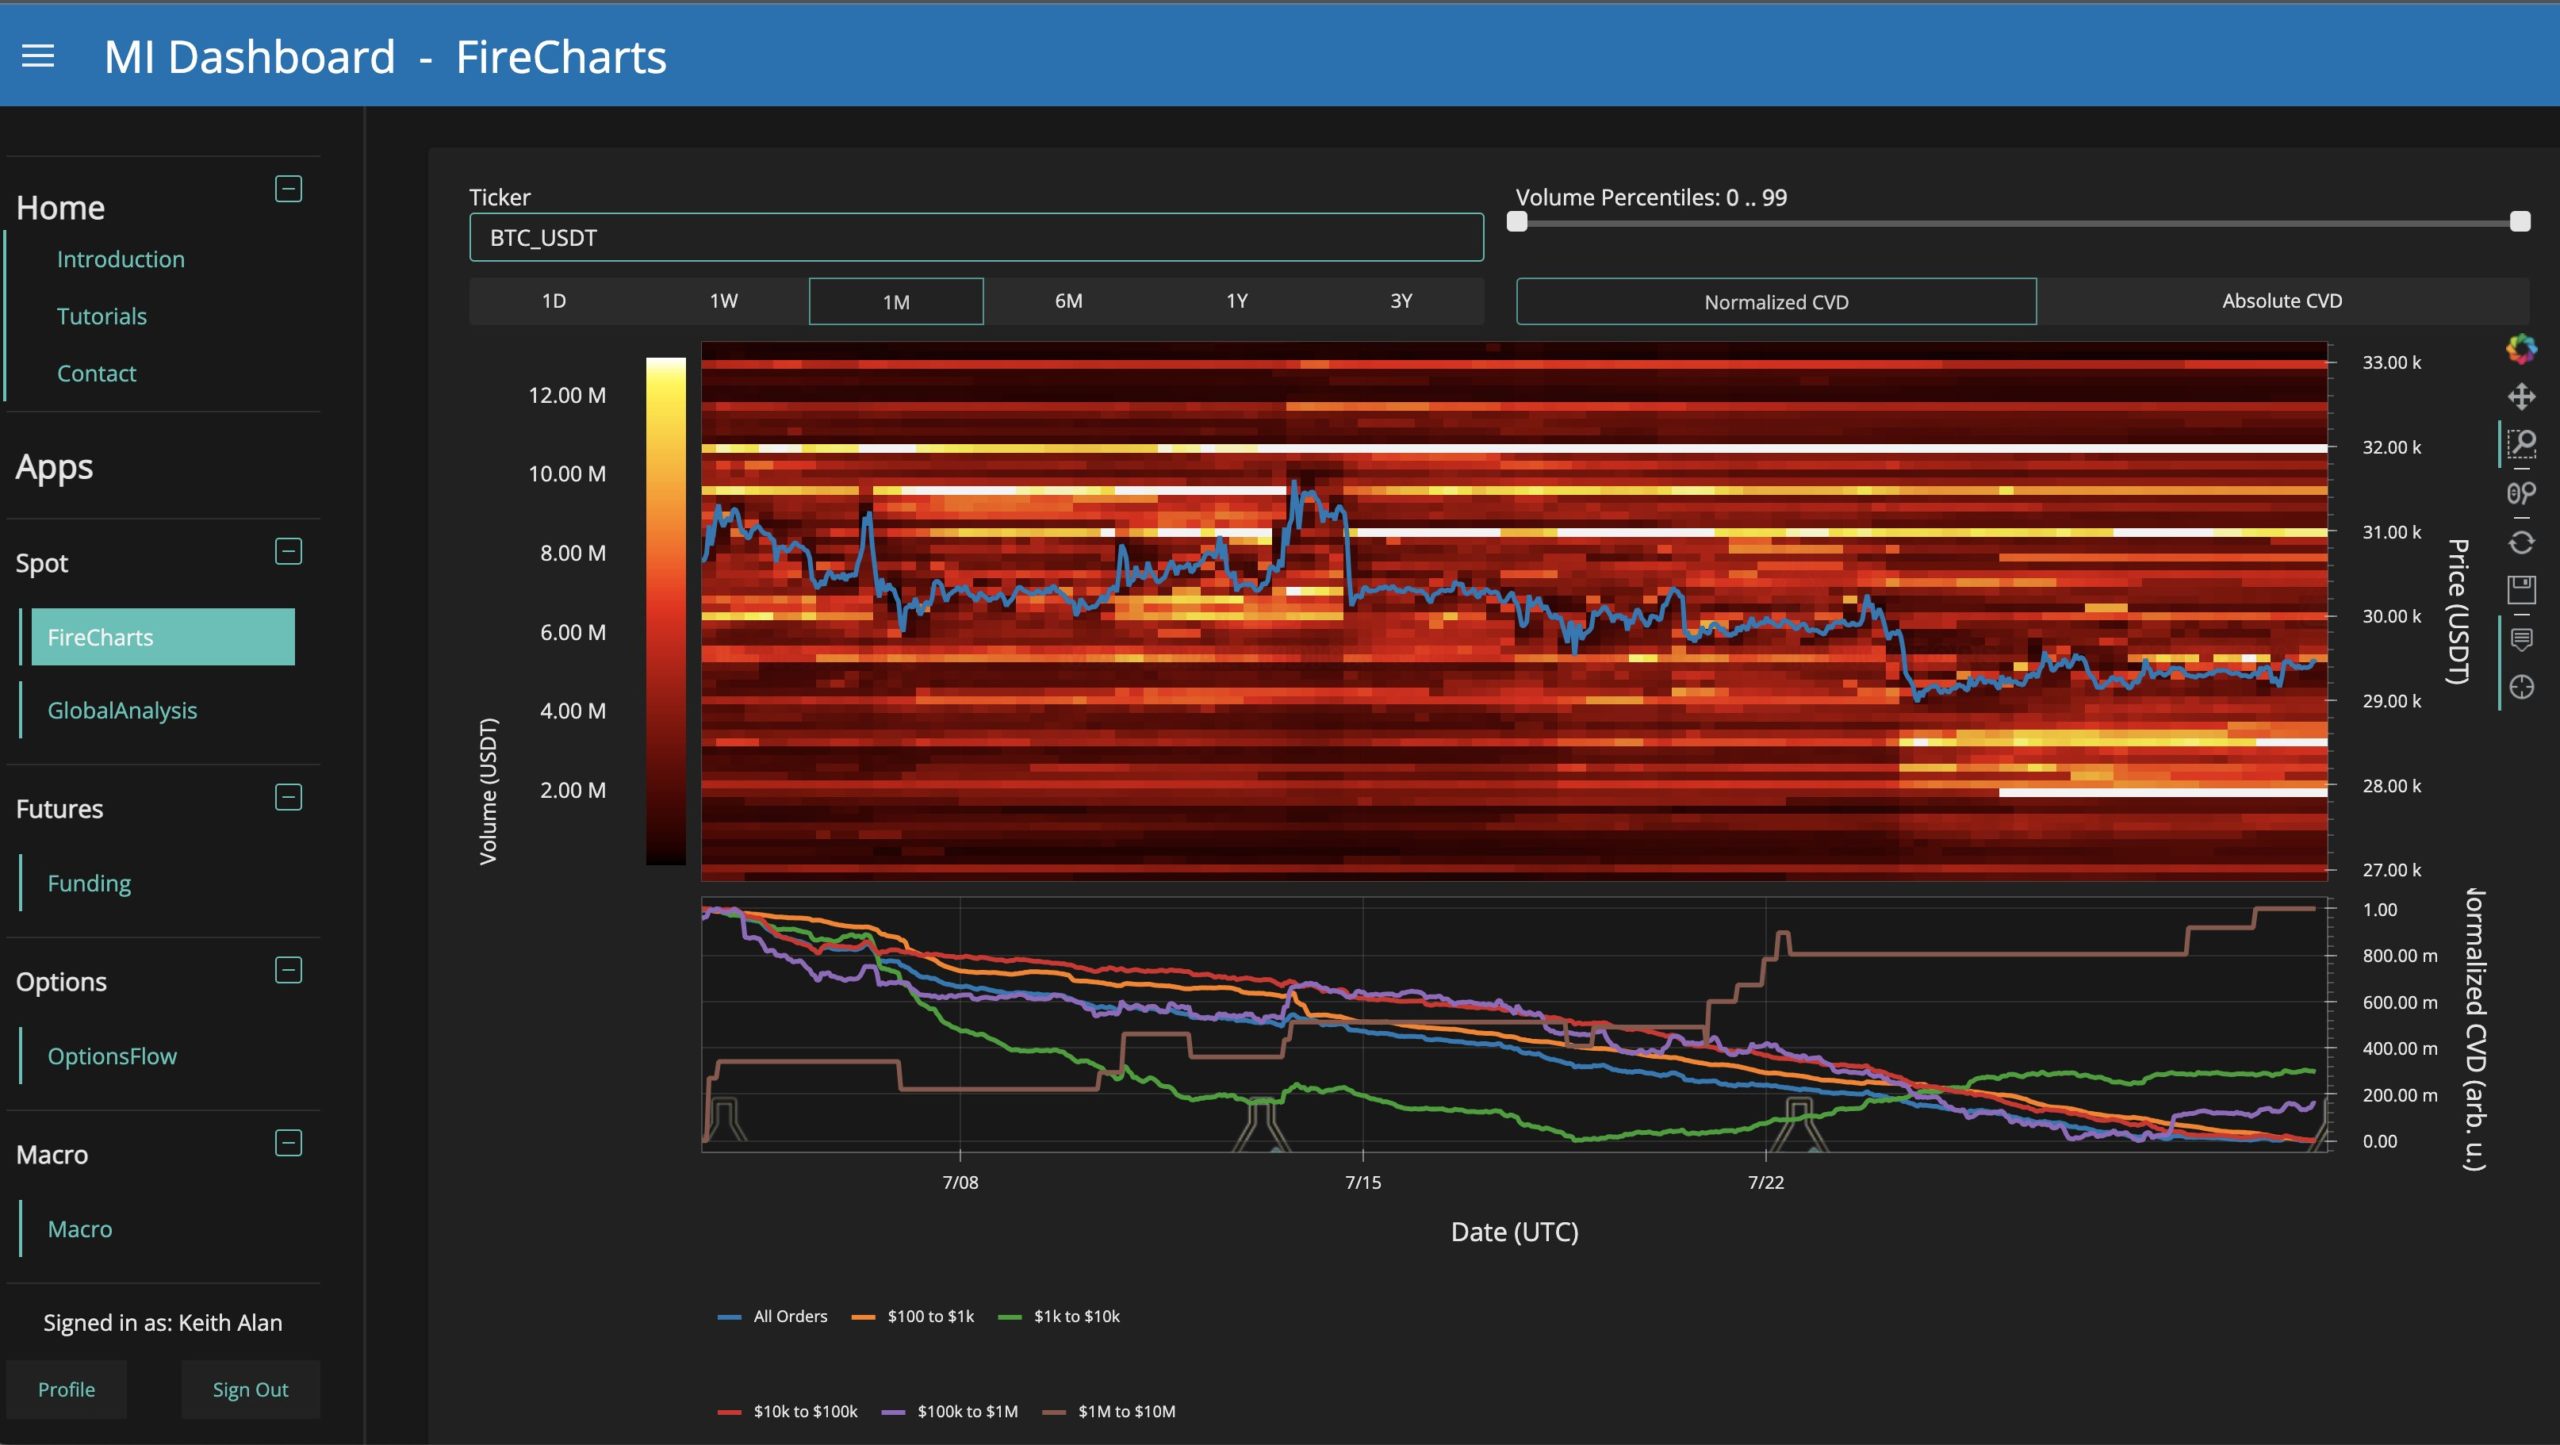
Task: Open the Tutorials link
Action: click(x=102, y=316)
